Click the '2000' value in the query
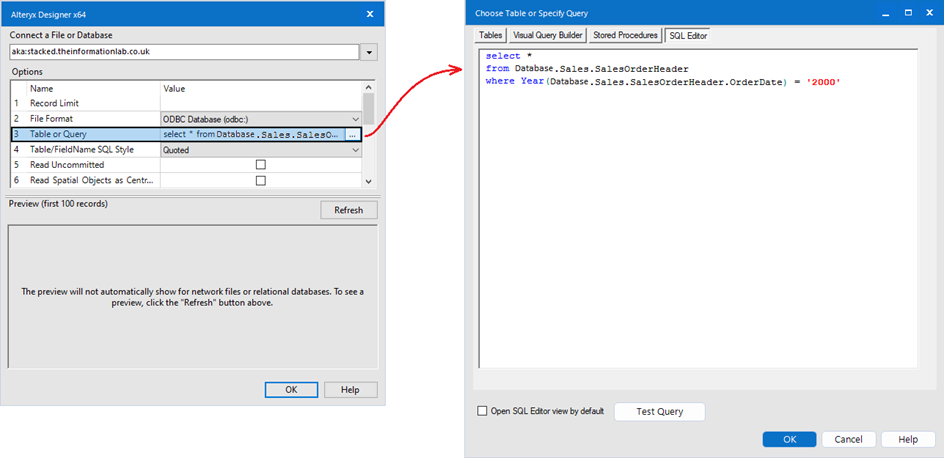This screenshot has height=458, width=944. coord(823,81)
